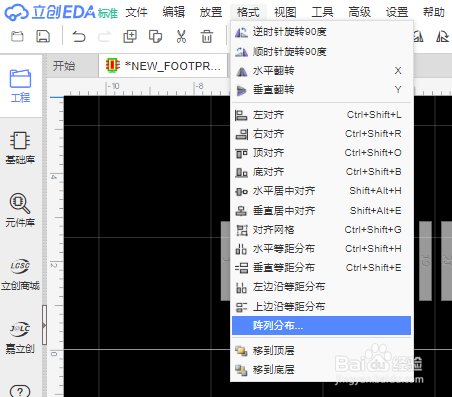Select 垂直翻转 menu entry

pos(321,90)
